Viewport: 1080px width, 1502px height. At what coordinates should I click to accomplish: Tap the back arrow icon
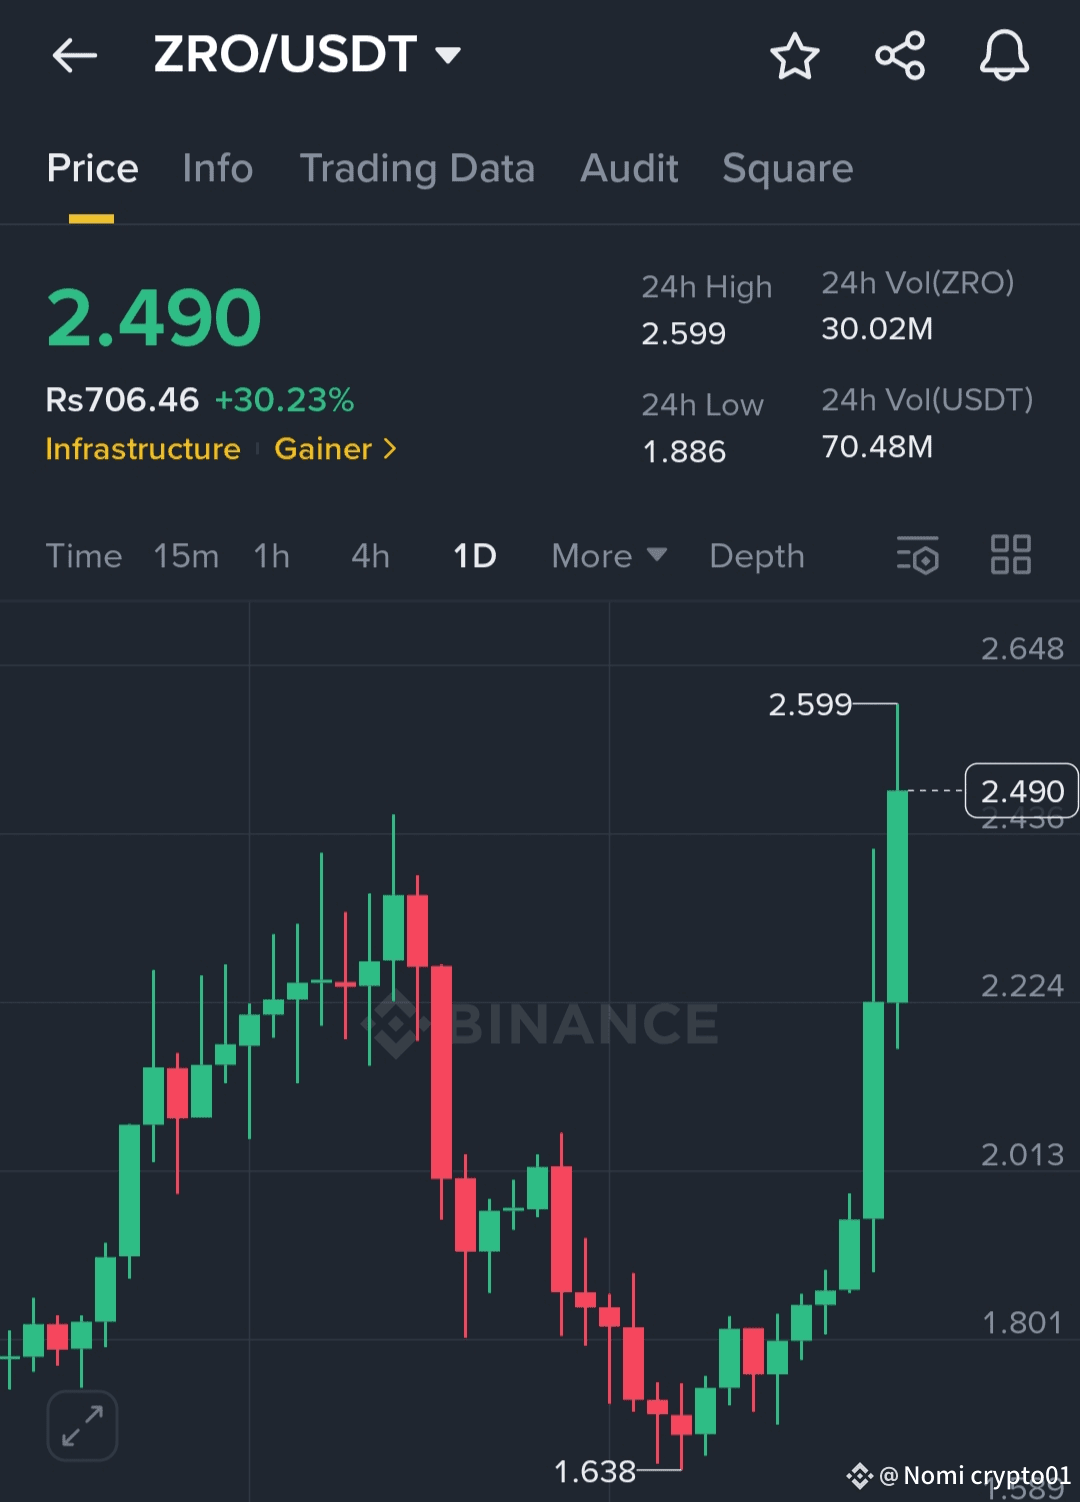pos(75,56)
